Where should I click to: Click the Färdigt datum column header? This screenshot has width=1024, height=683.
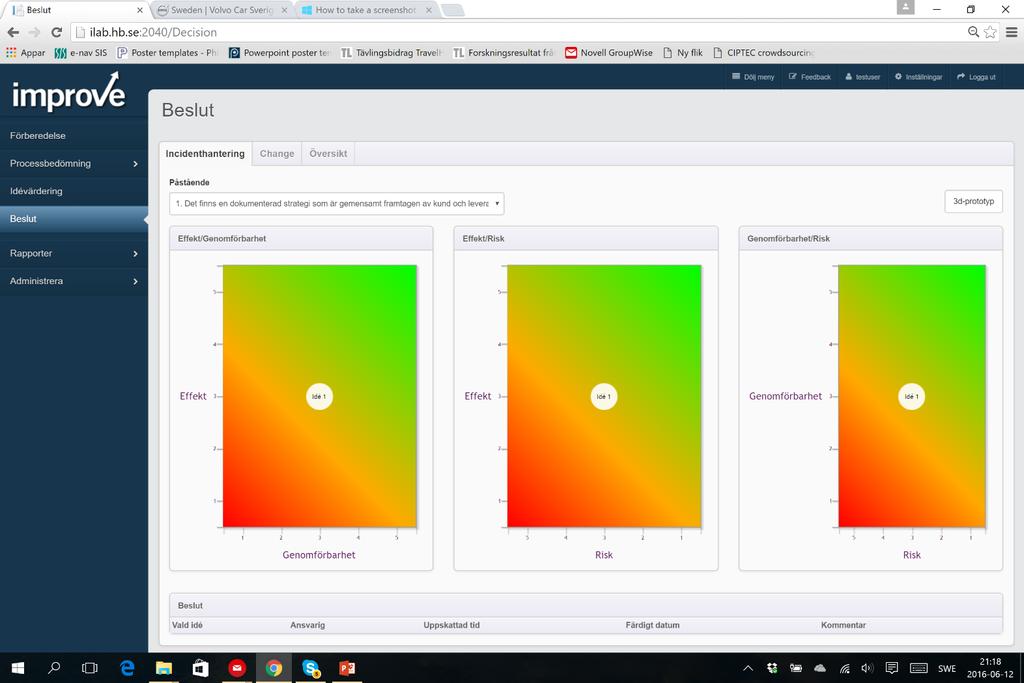tap(652, 625)
